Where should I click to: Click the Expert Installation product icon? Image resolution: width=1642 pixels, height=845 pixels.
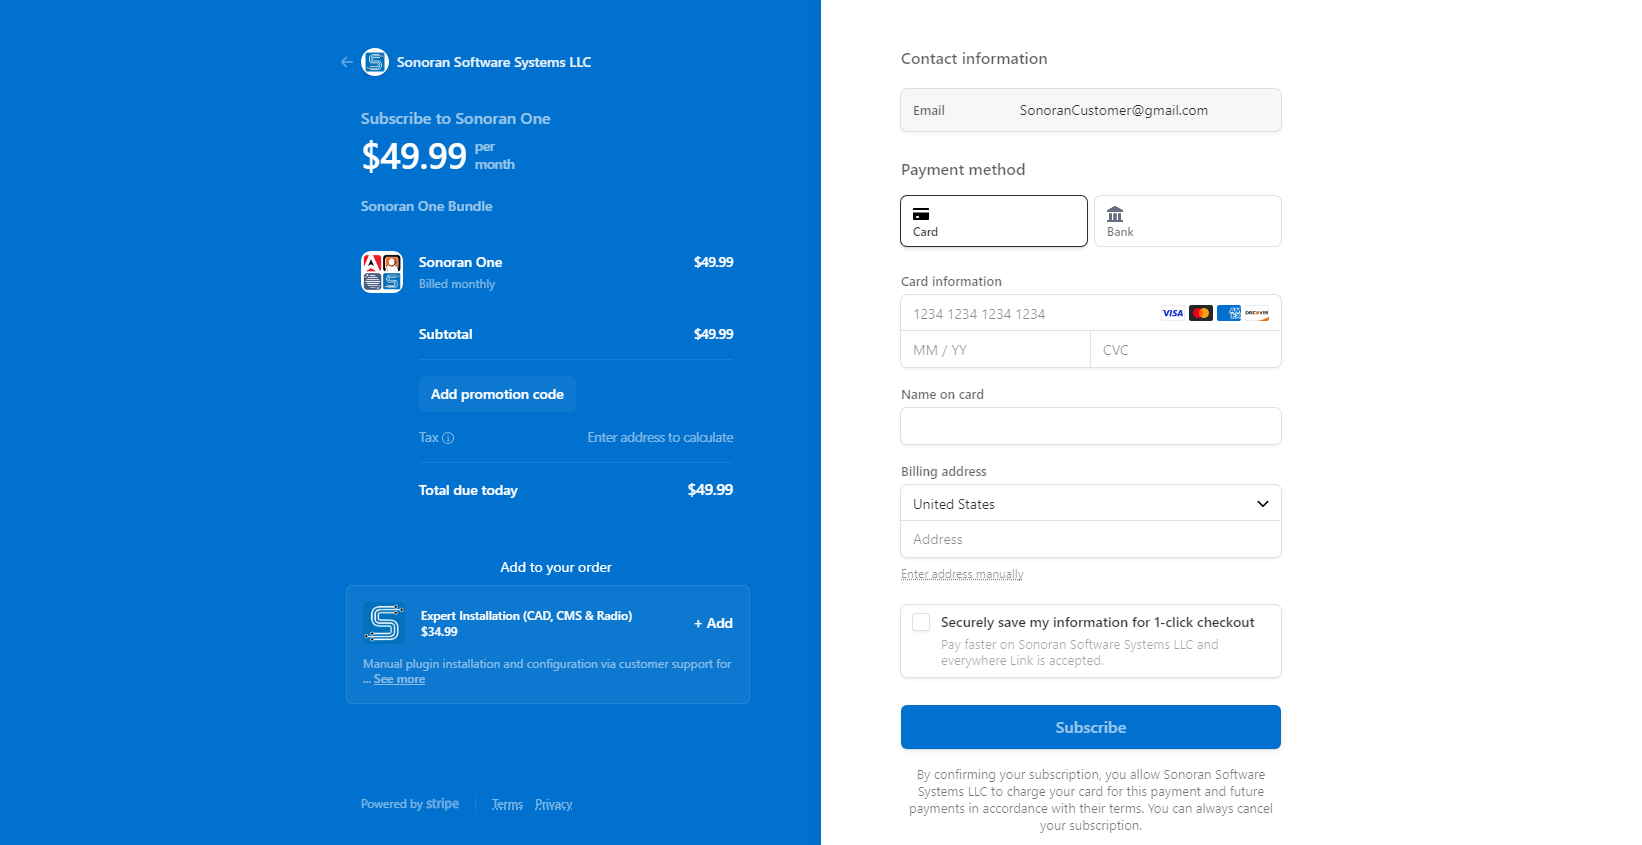(x=384, y=623)
